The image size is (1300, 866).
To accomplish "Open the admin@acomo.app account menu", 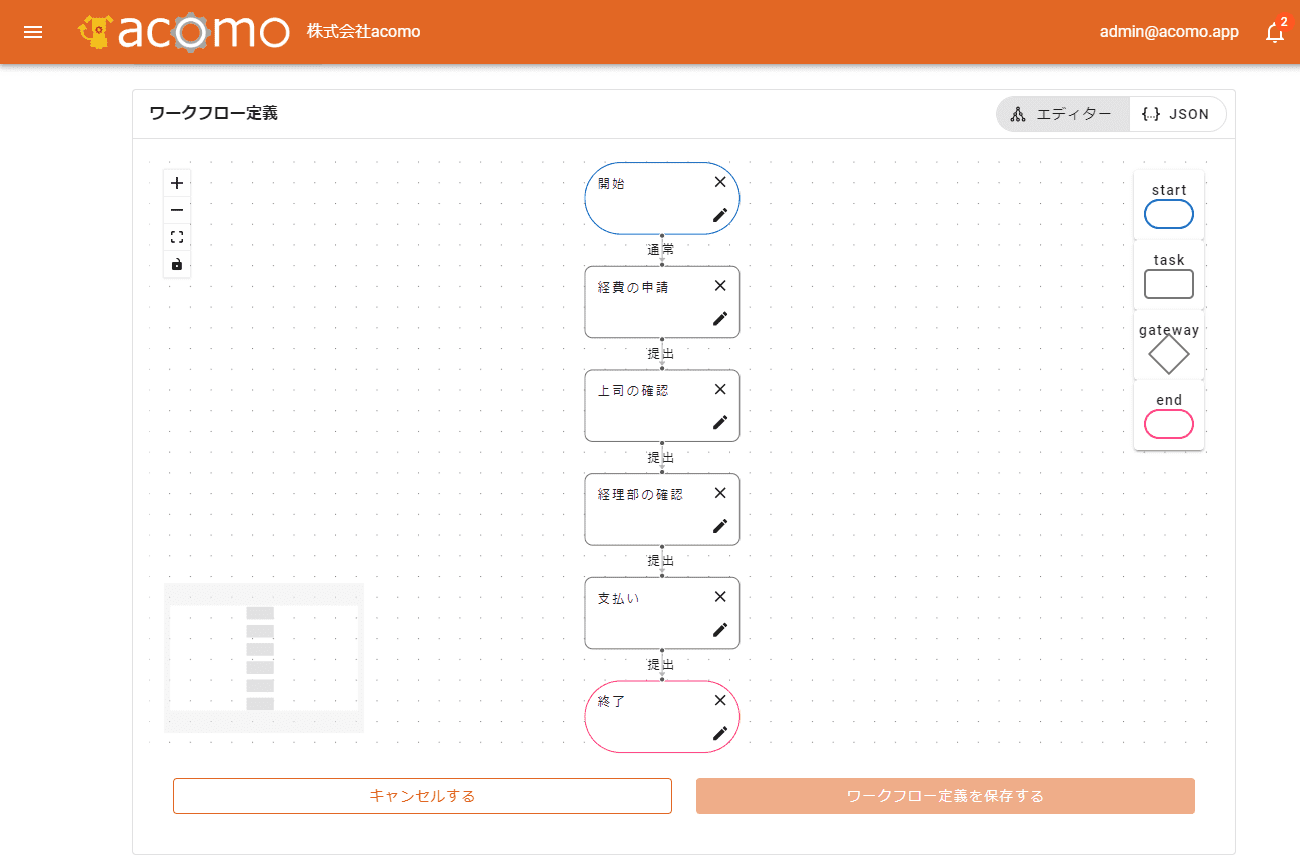I will point(1168,32).
